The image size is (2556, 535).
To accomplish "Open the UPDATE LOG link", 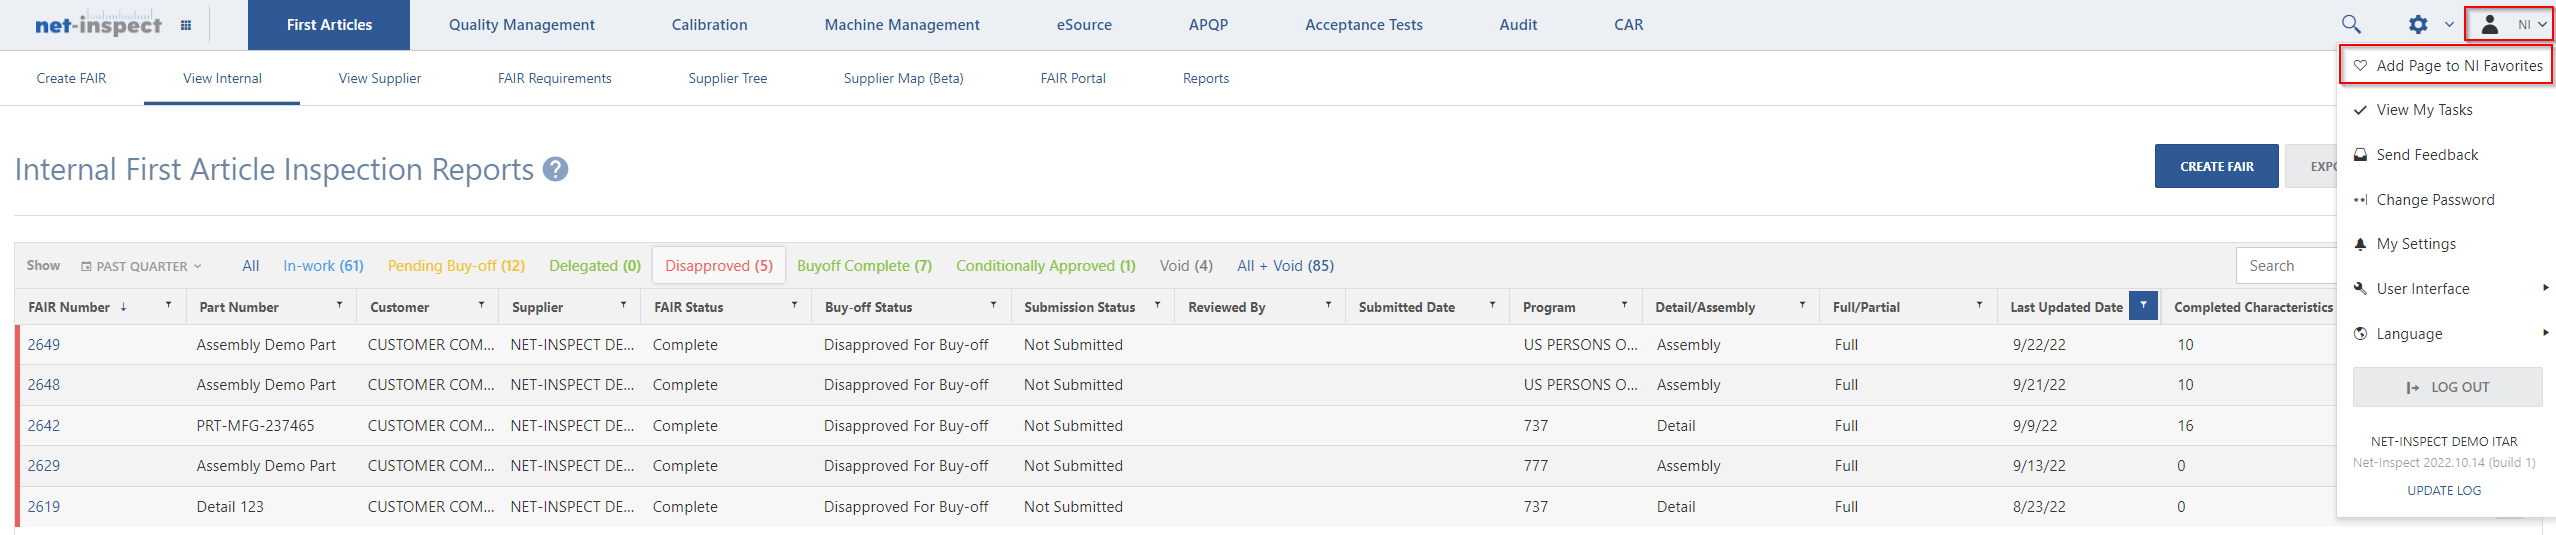I will tap(2444, 490).
